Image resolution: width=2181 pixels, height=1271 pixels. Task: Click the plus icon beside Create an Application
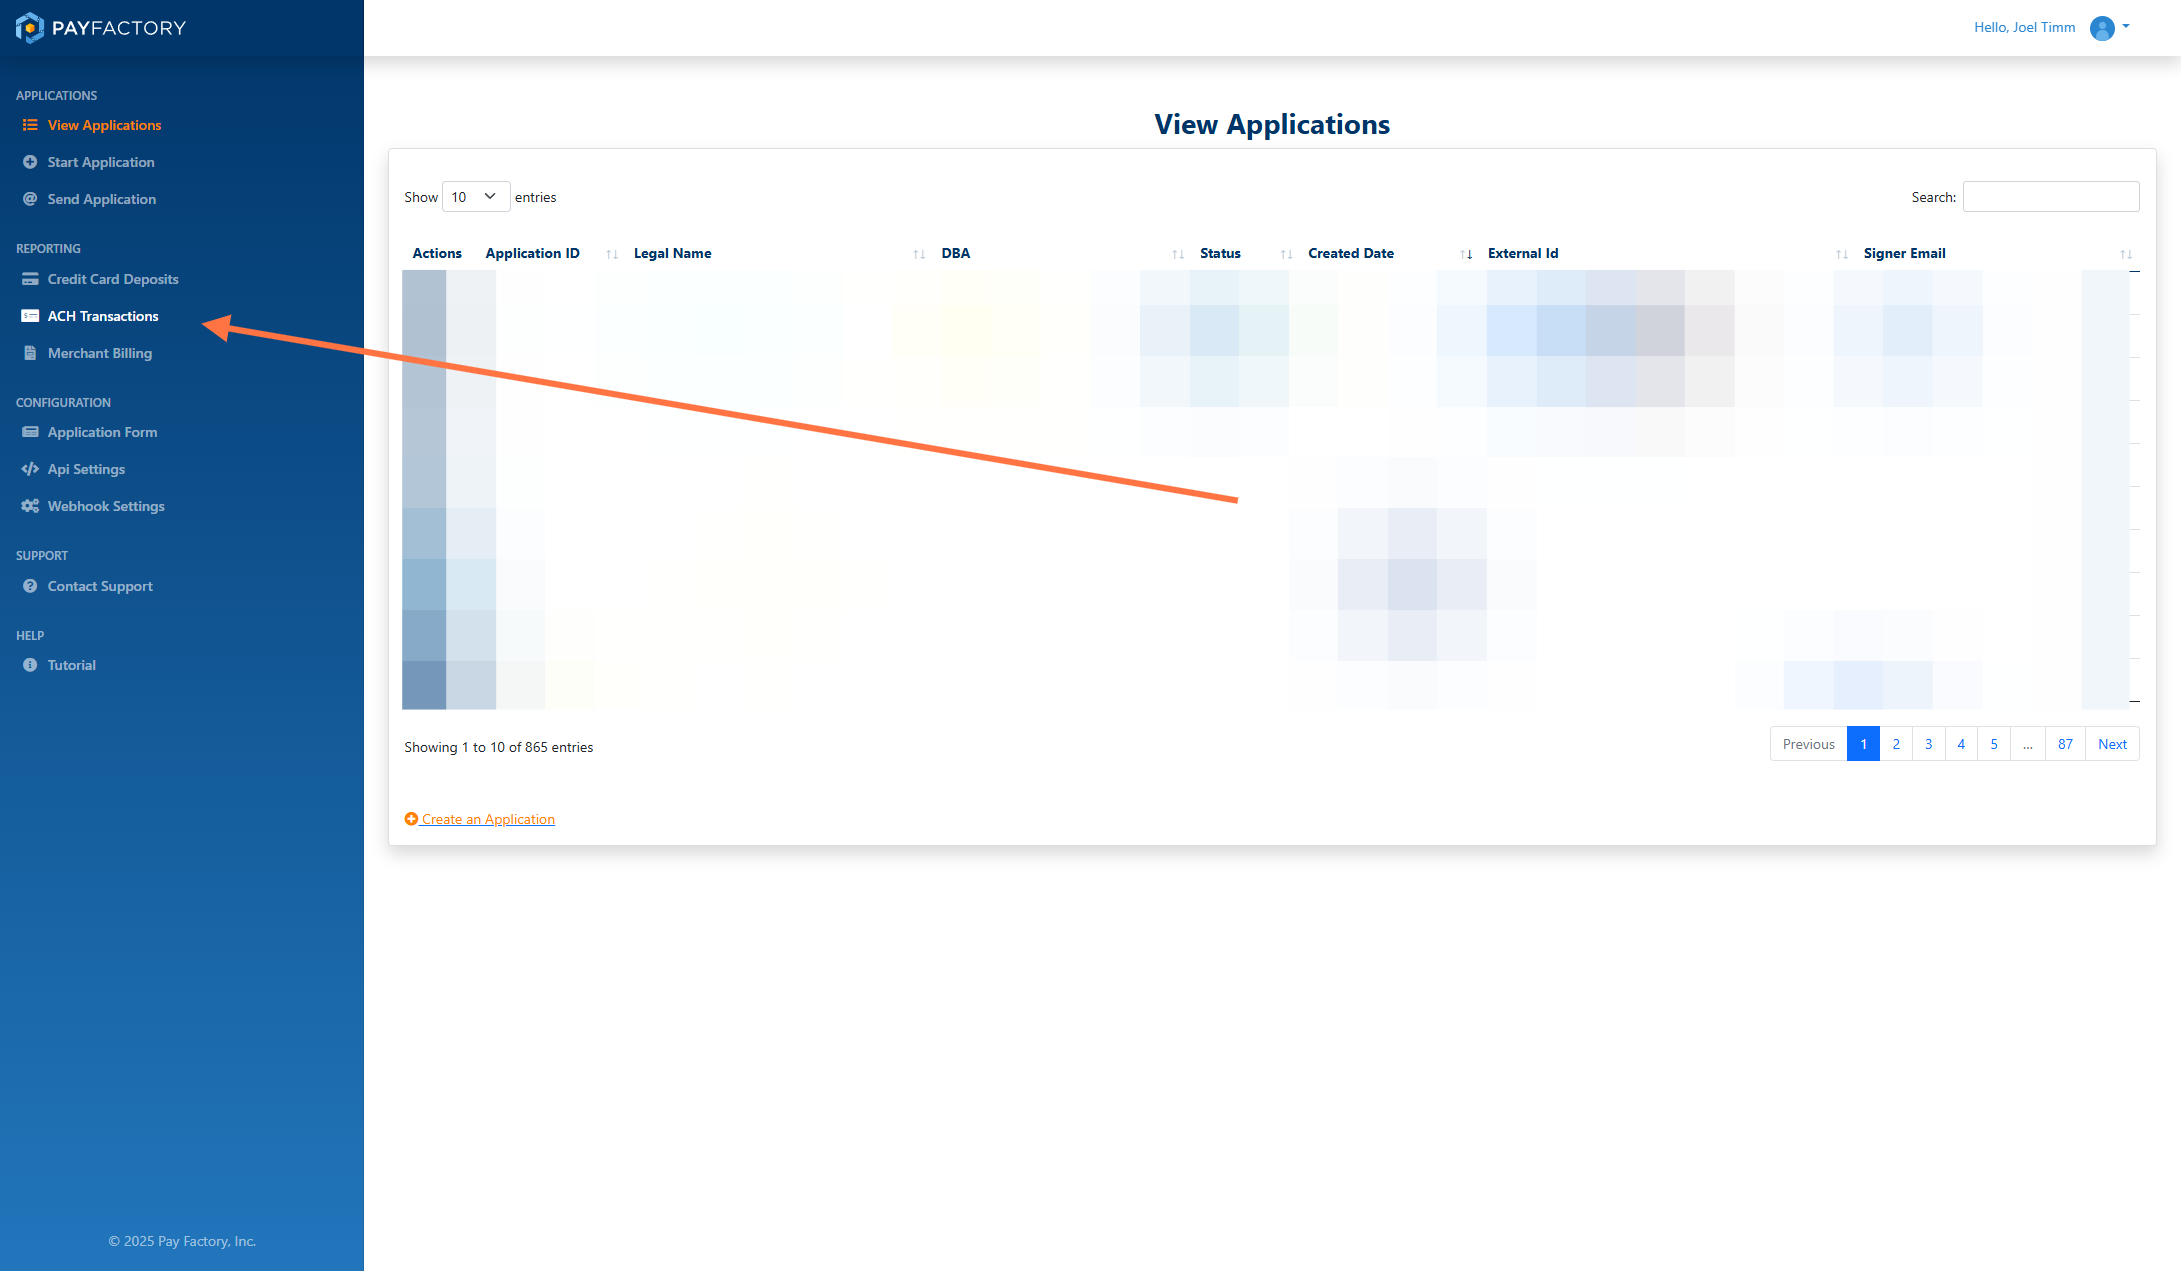[x=411, y=819]
